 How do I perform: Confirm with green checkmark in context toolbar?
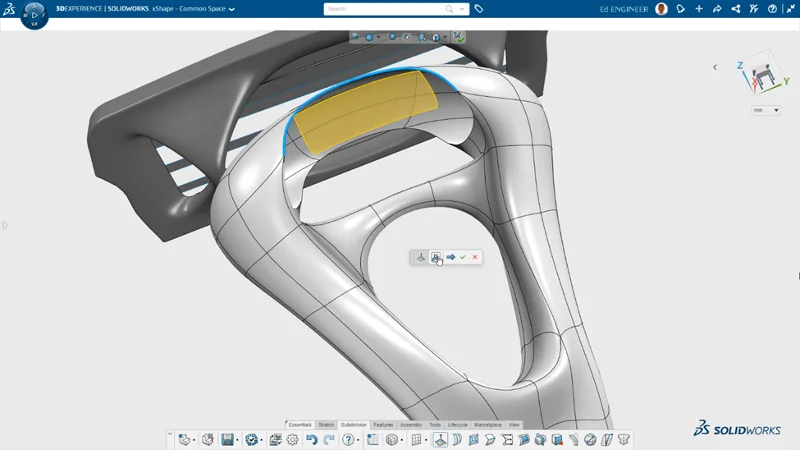coord(463,257)
